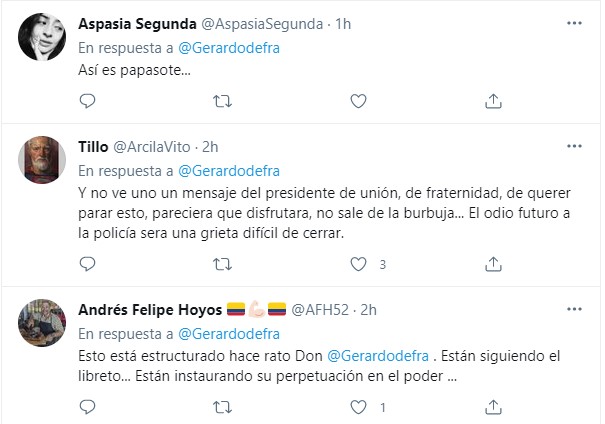
Task: Share Tillo's tweet
Action: (493, 264)
